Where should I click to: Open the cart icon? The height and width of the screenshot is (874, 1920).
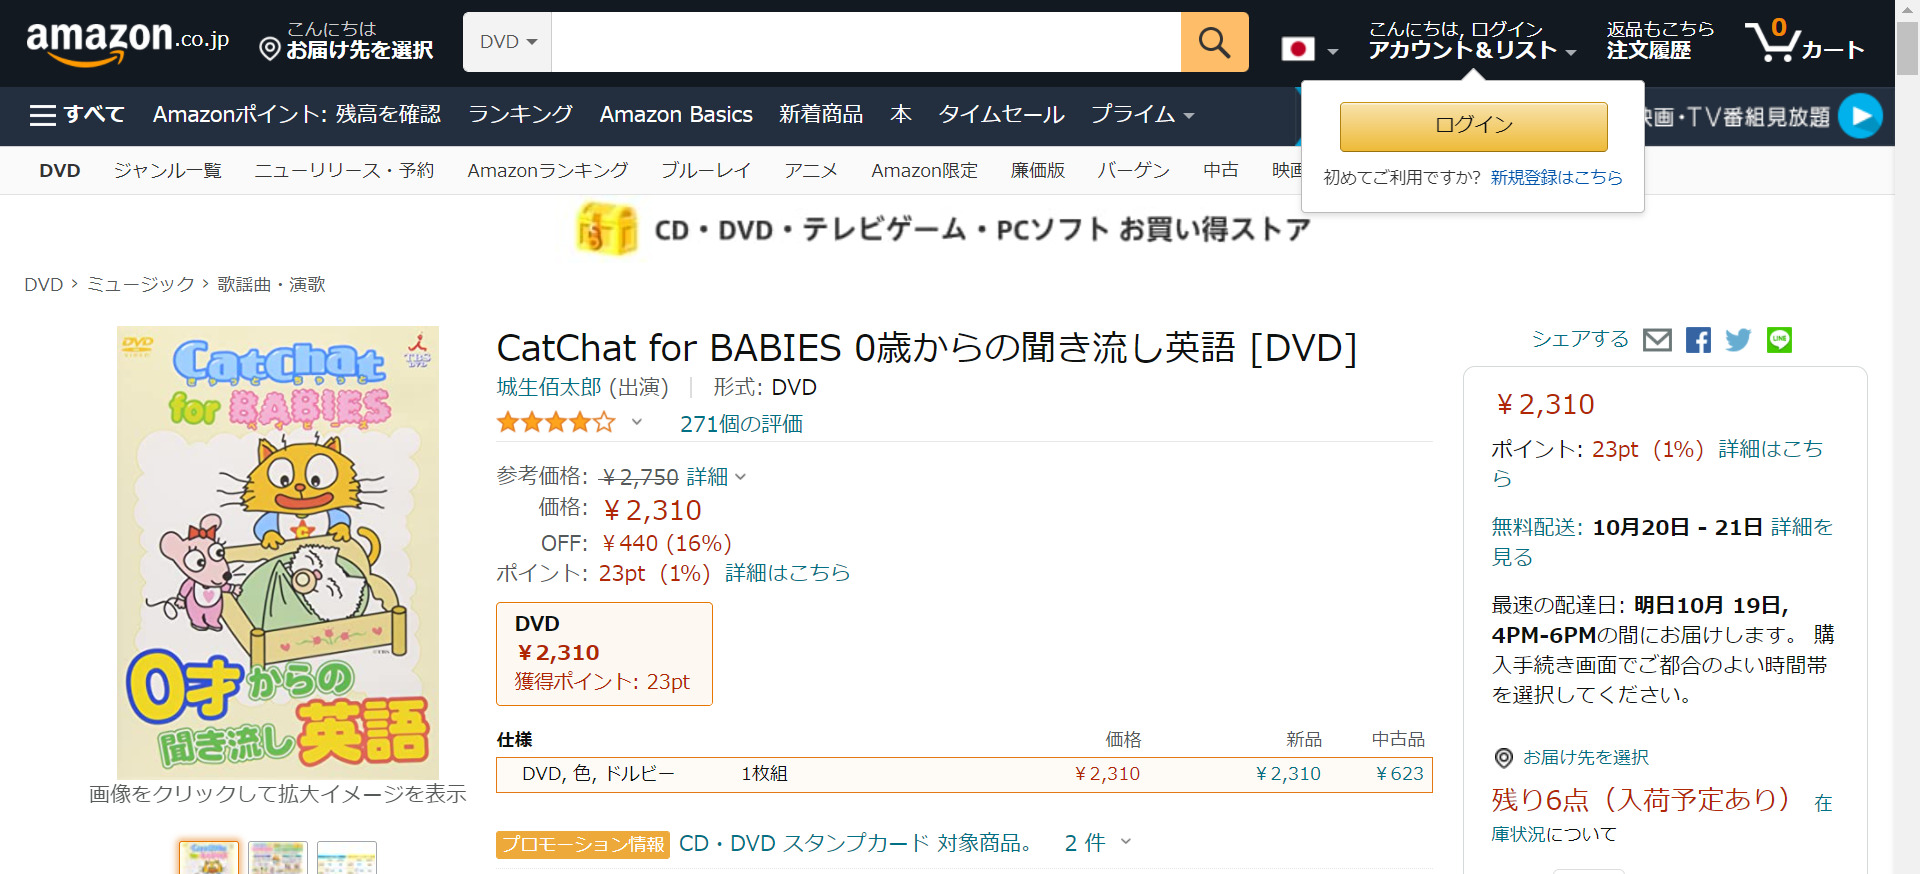(x=1805, y=42)
